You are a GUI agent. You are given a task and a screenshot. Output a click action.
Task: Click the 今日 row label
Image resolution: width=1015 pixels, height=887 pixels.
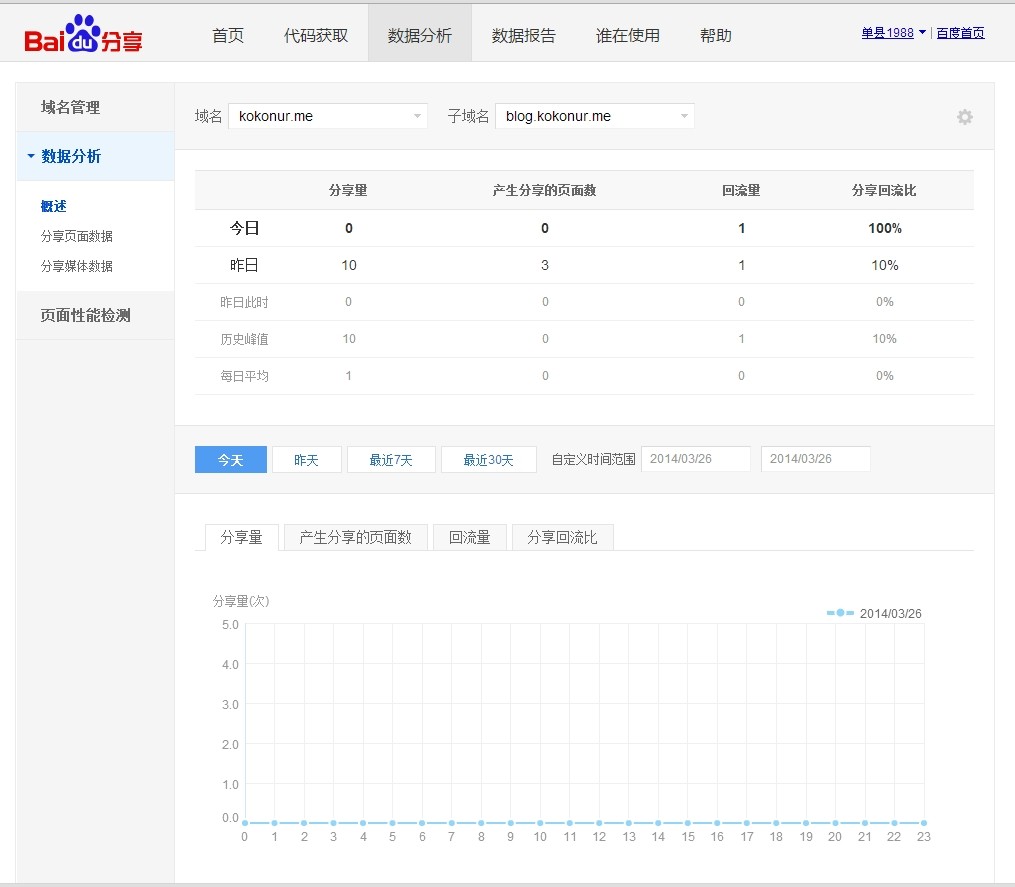click(244, 228)
